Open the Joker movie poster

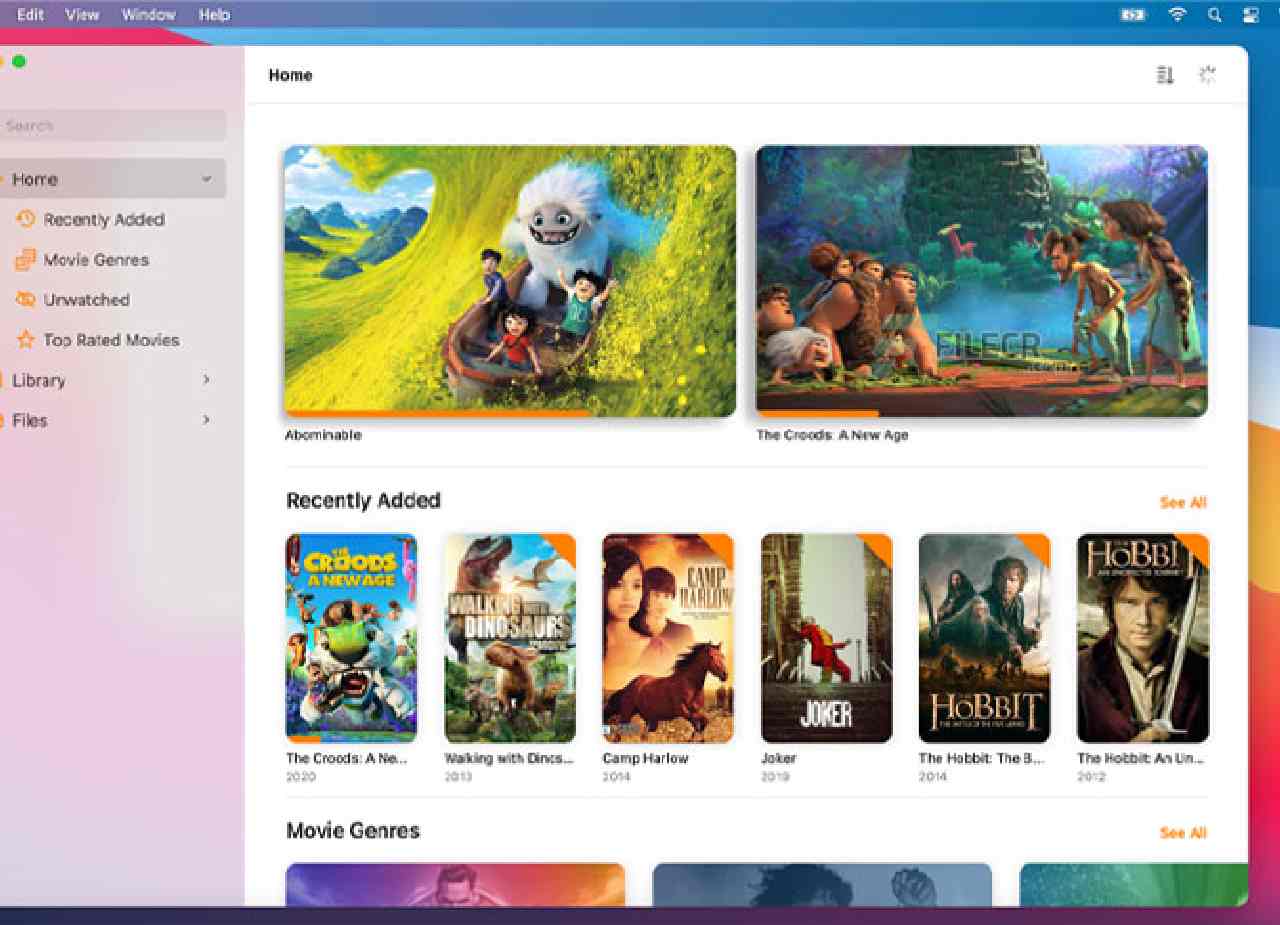826,638
